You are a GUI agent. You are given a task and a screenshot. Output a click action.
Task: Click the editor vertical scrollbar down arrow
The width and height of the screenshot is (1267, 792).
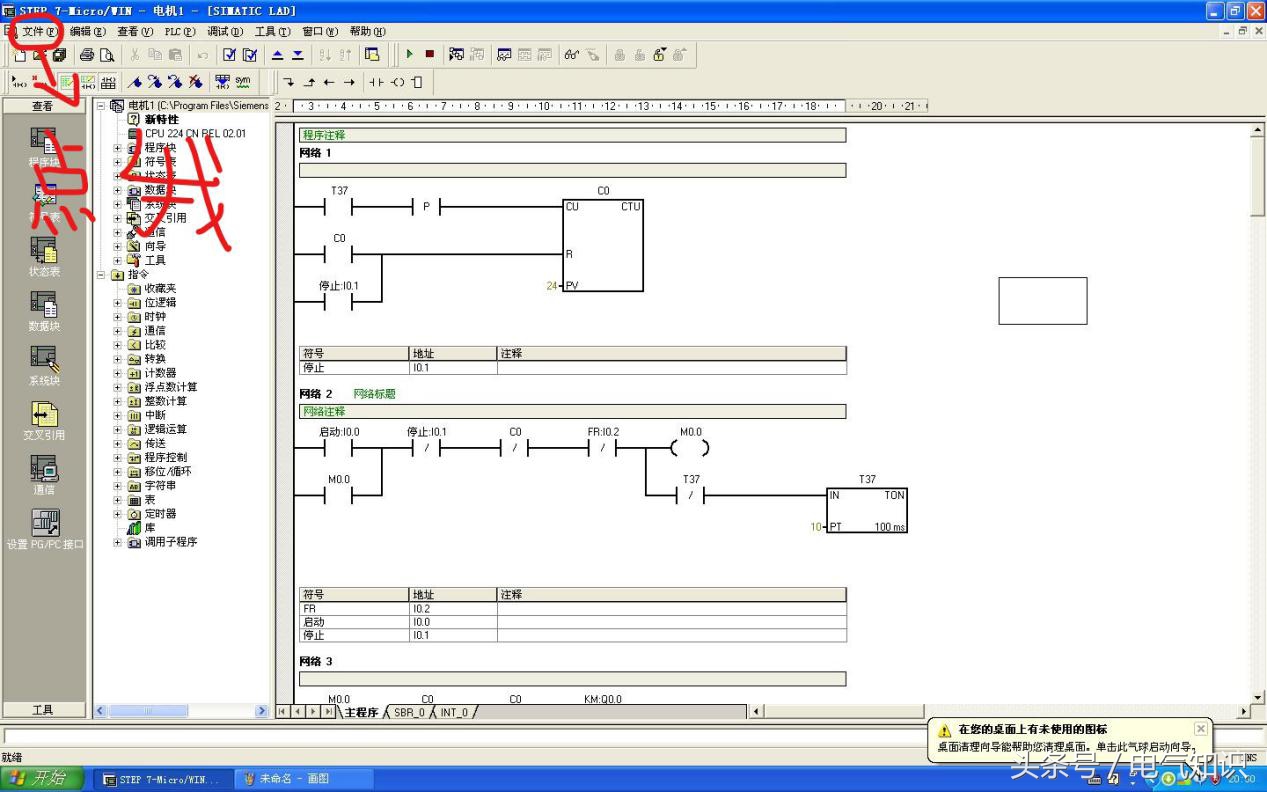tap(1258, 697)
